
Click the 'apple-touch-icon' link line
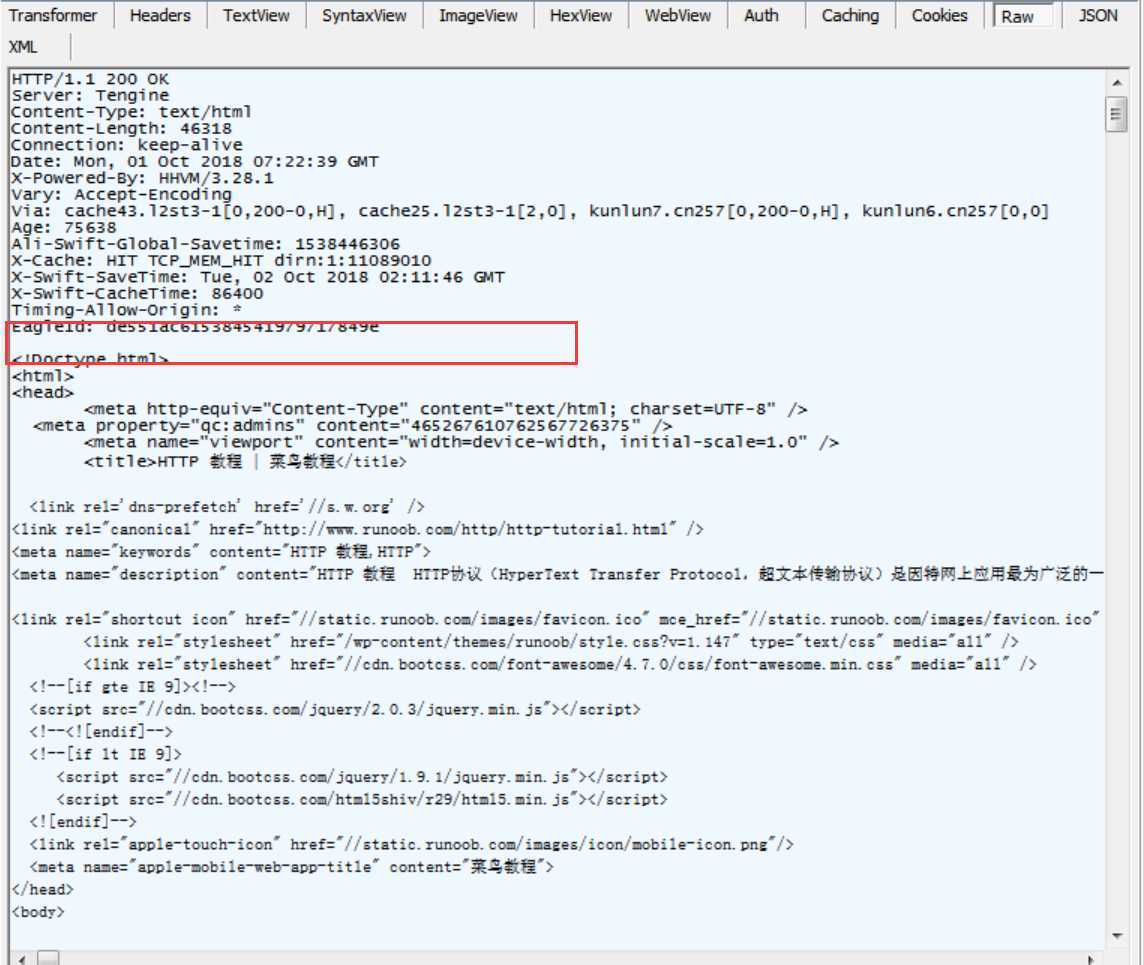click(x=411, y=845)
